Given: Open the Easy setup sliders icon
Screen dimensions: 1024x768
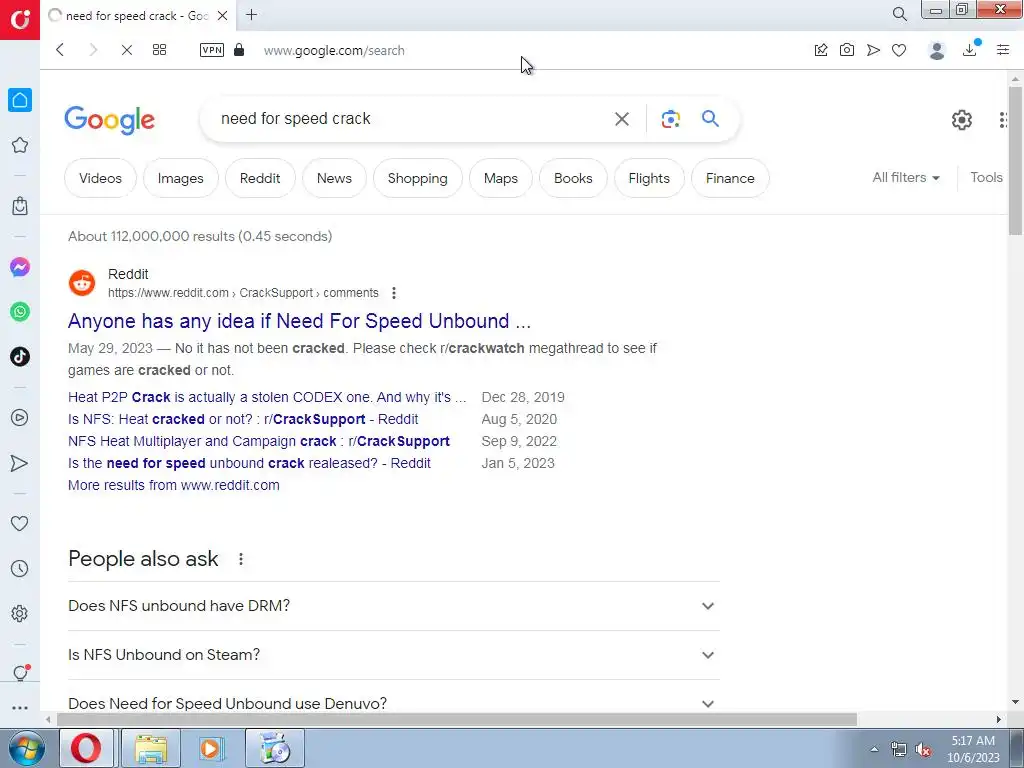Looking at the screenshot, I should pyautogui.click(x=1003, y=50).
